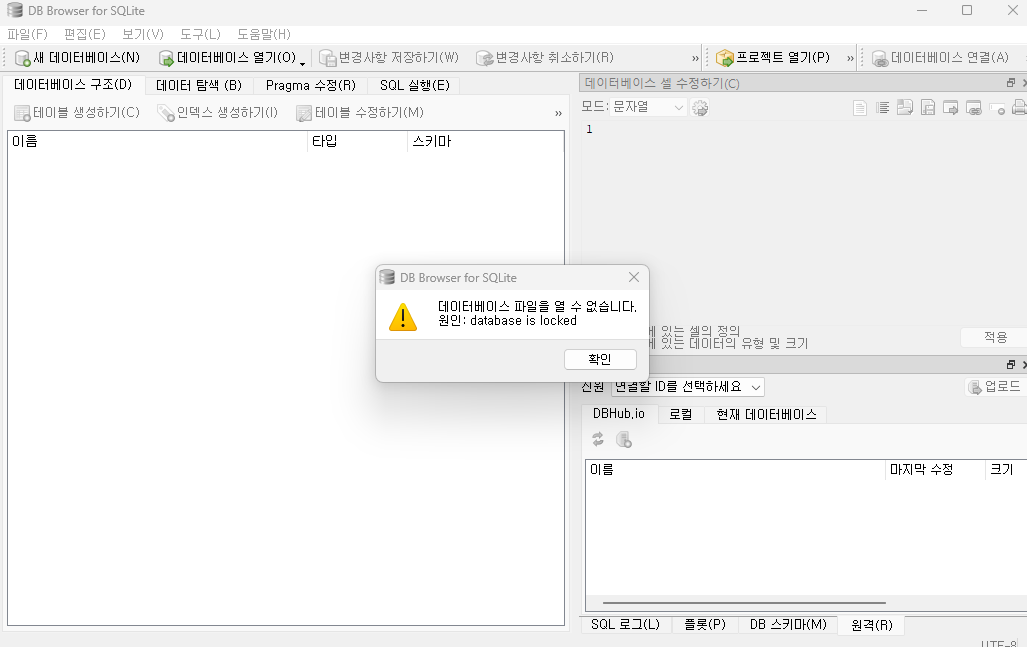This screenshot has width=1027, height=647.
Task: Click the DB Browser for SQLite title bar icon
Action: [14, 10]
